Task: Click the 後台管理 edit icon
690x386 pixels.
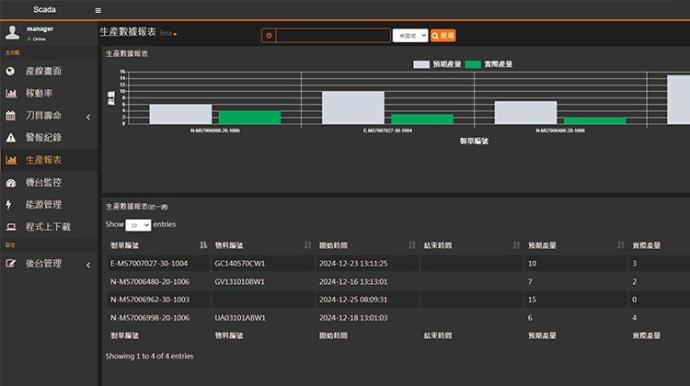Action: pos(11,264)
